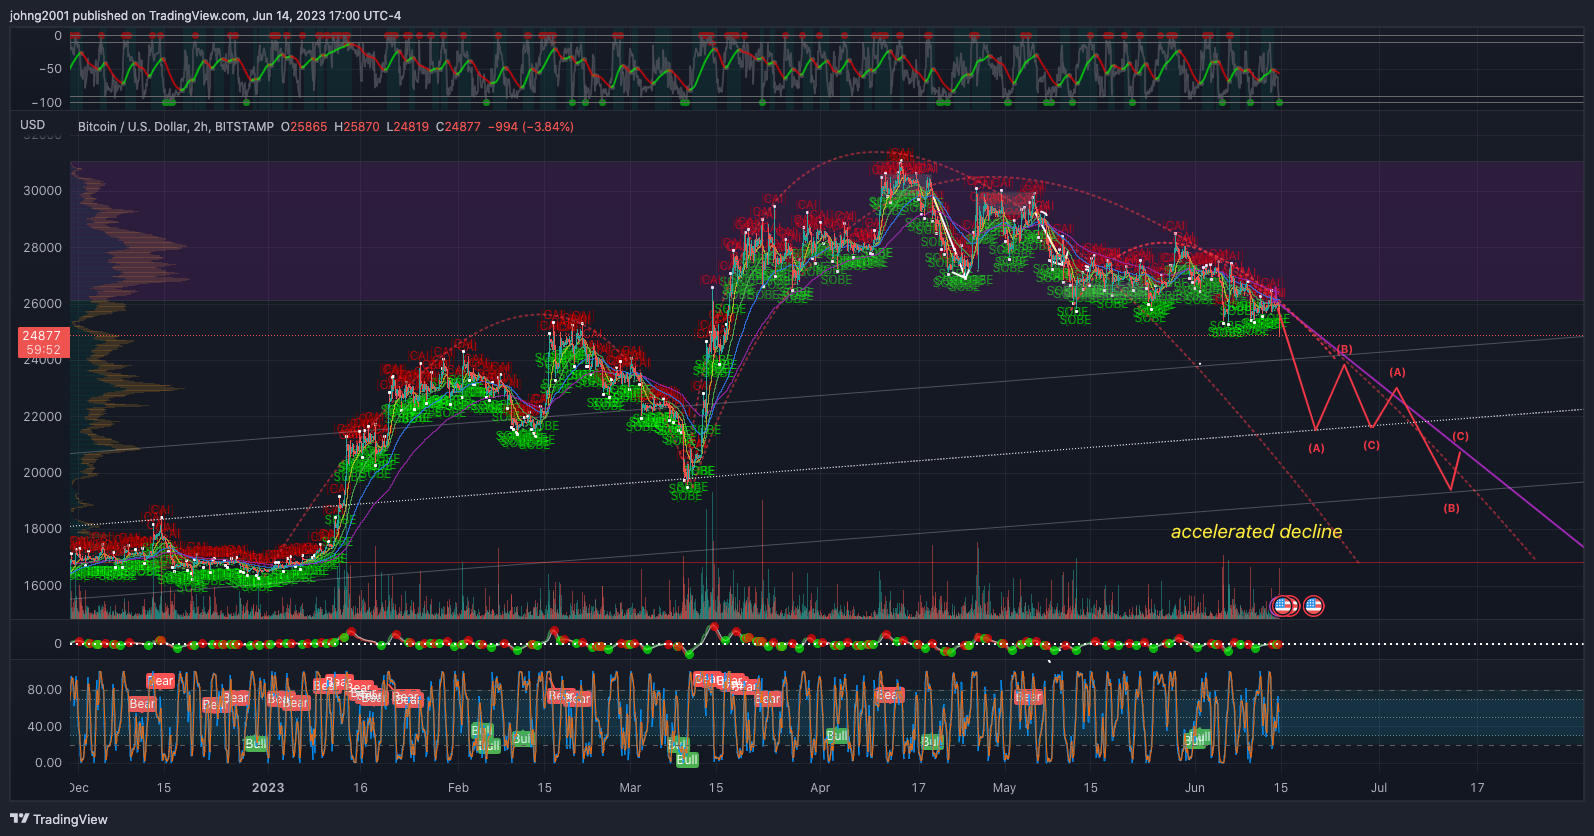Click the 26000 price axis label
Screen dimensions: 1594x836
point(43,304)
